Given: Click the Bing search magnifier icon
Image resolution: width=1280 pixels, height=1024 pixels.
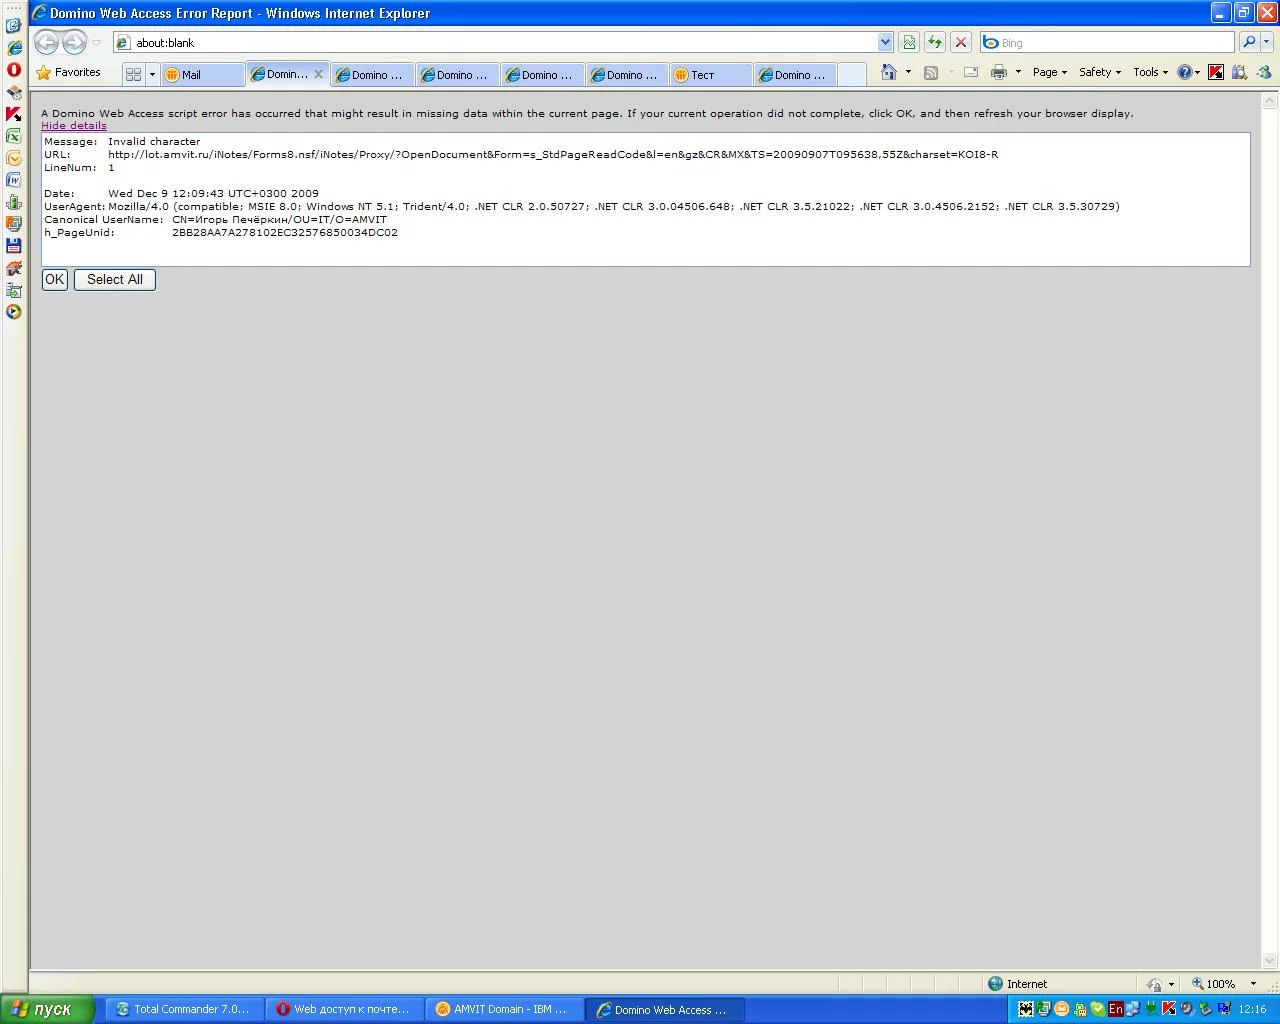Looking at the screenshot, I should click(x=1248, y=42).
